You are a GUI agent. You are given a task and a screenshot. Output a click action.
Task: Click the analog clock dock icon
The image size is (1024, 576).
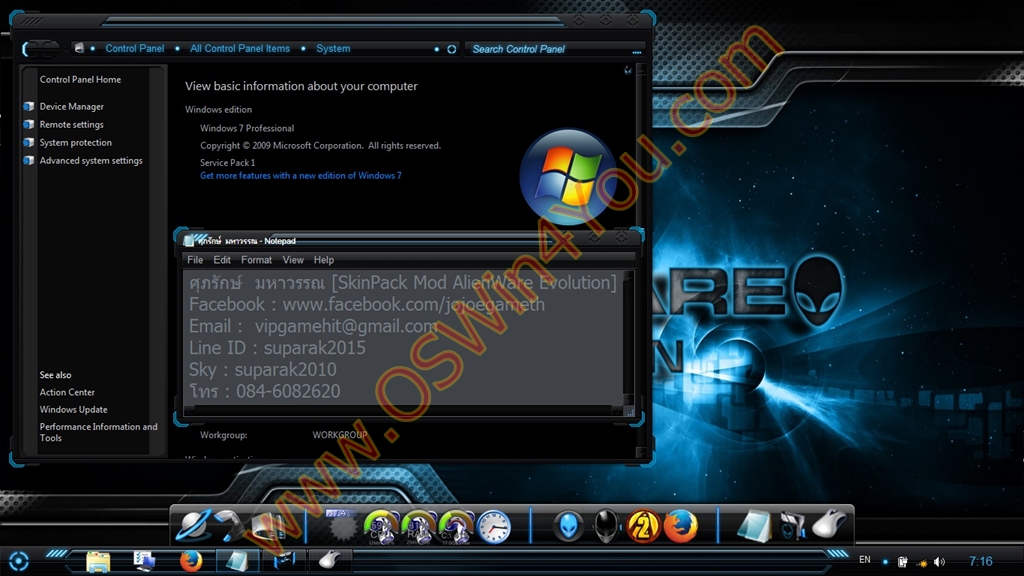tap(494, 527)
